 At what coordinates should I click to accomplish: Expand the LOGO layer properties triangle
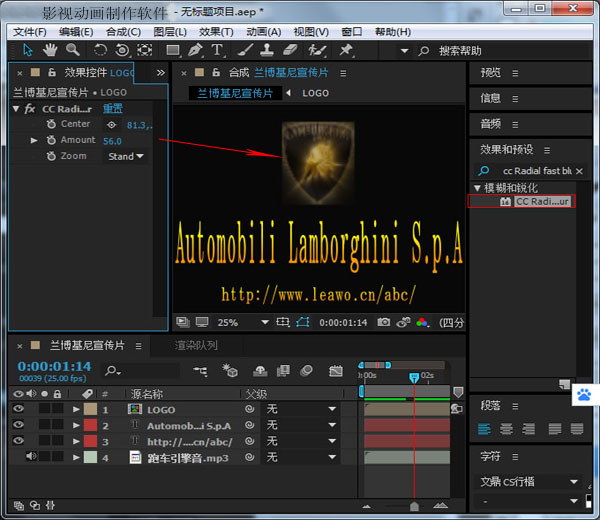tap(76, 409)
